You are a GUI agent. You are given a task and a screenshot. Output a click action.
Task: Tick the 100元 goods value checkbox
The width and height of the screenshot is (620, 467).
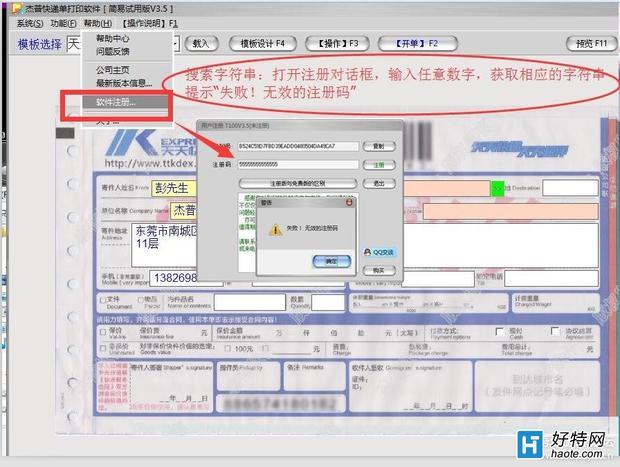tap(228, 349)
